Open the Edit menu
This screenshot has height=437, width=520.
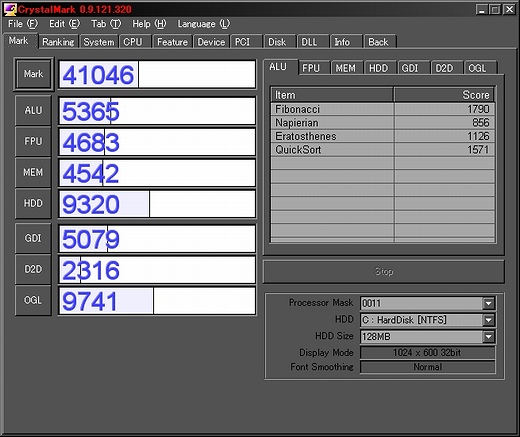point(64,24)
